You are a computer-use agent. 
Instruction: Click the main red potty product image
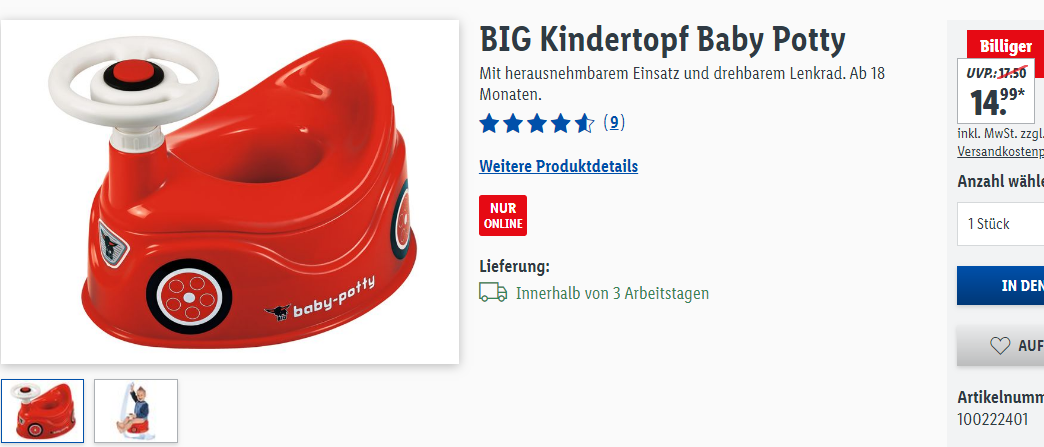click(230, 192)
